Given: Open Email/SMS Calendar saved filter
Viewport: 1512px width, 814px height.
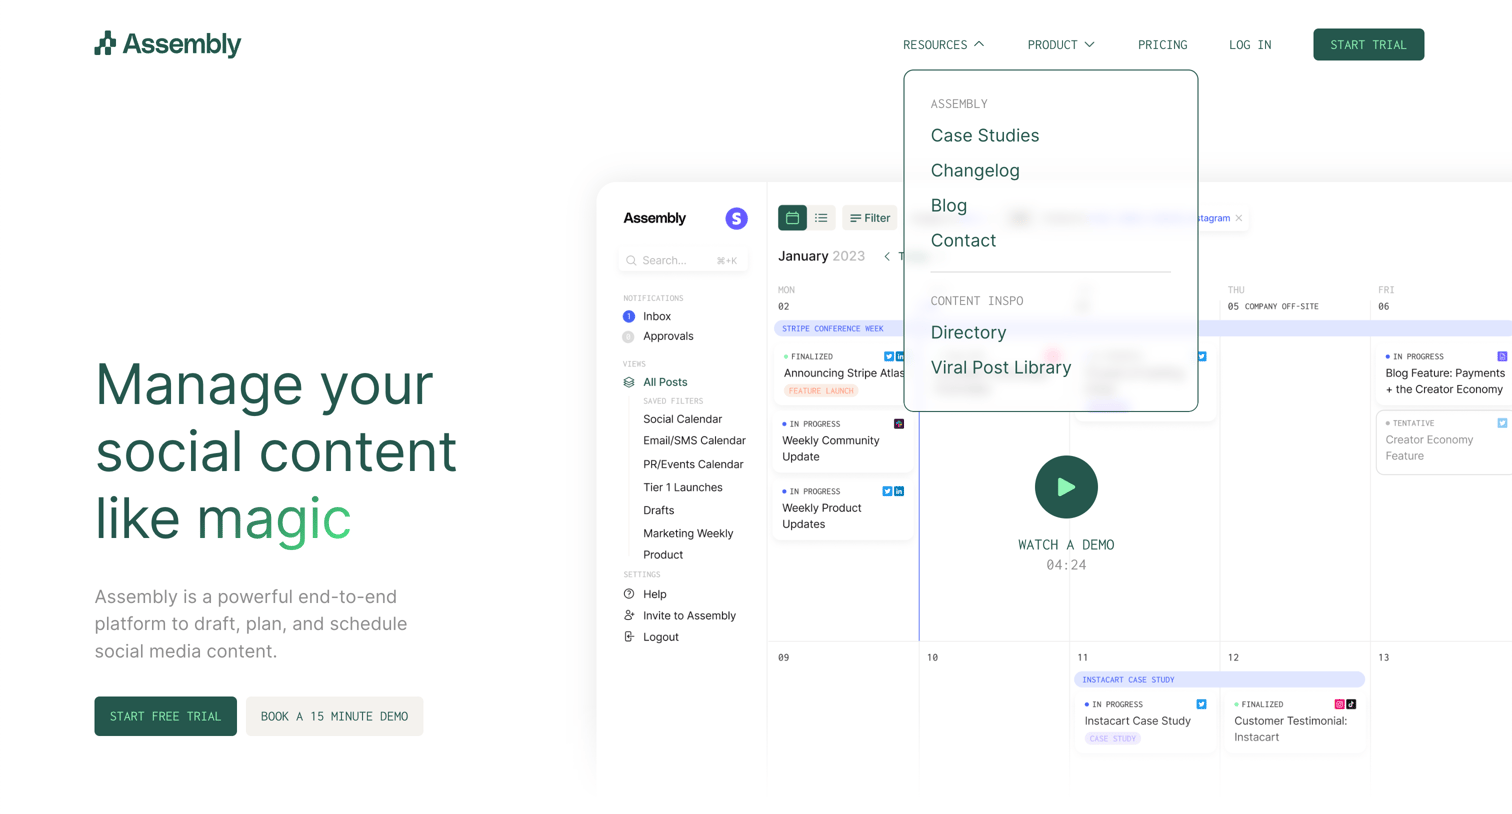Looking at the screenshot, I should coord(694,440).
